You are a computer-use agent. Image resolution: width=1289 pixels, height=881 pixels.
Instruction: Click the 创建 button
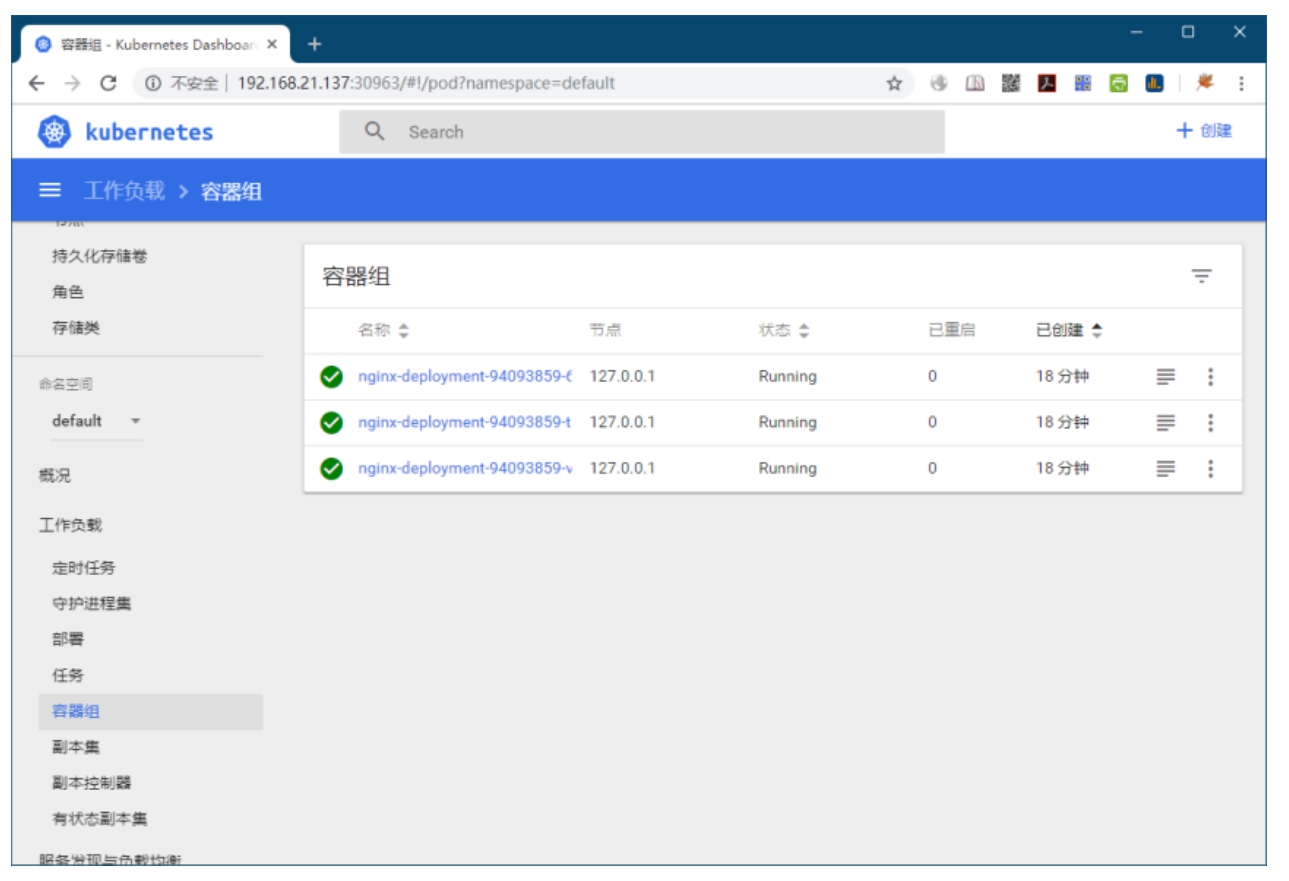1204,131
